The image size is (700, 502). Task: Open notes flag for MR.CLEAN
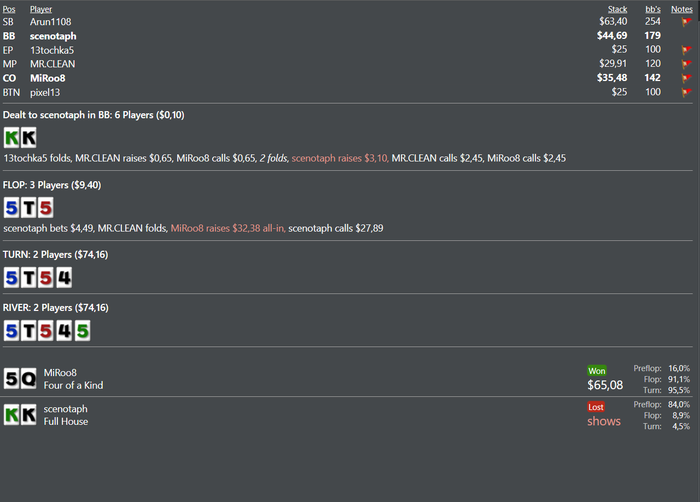click(686, 63)
